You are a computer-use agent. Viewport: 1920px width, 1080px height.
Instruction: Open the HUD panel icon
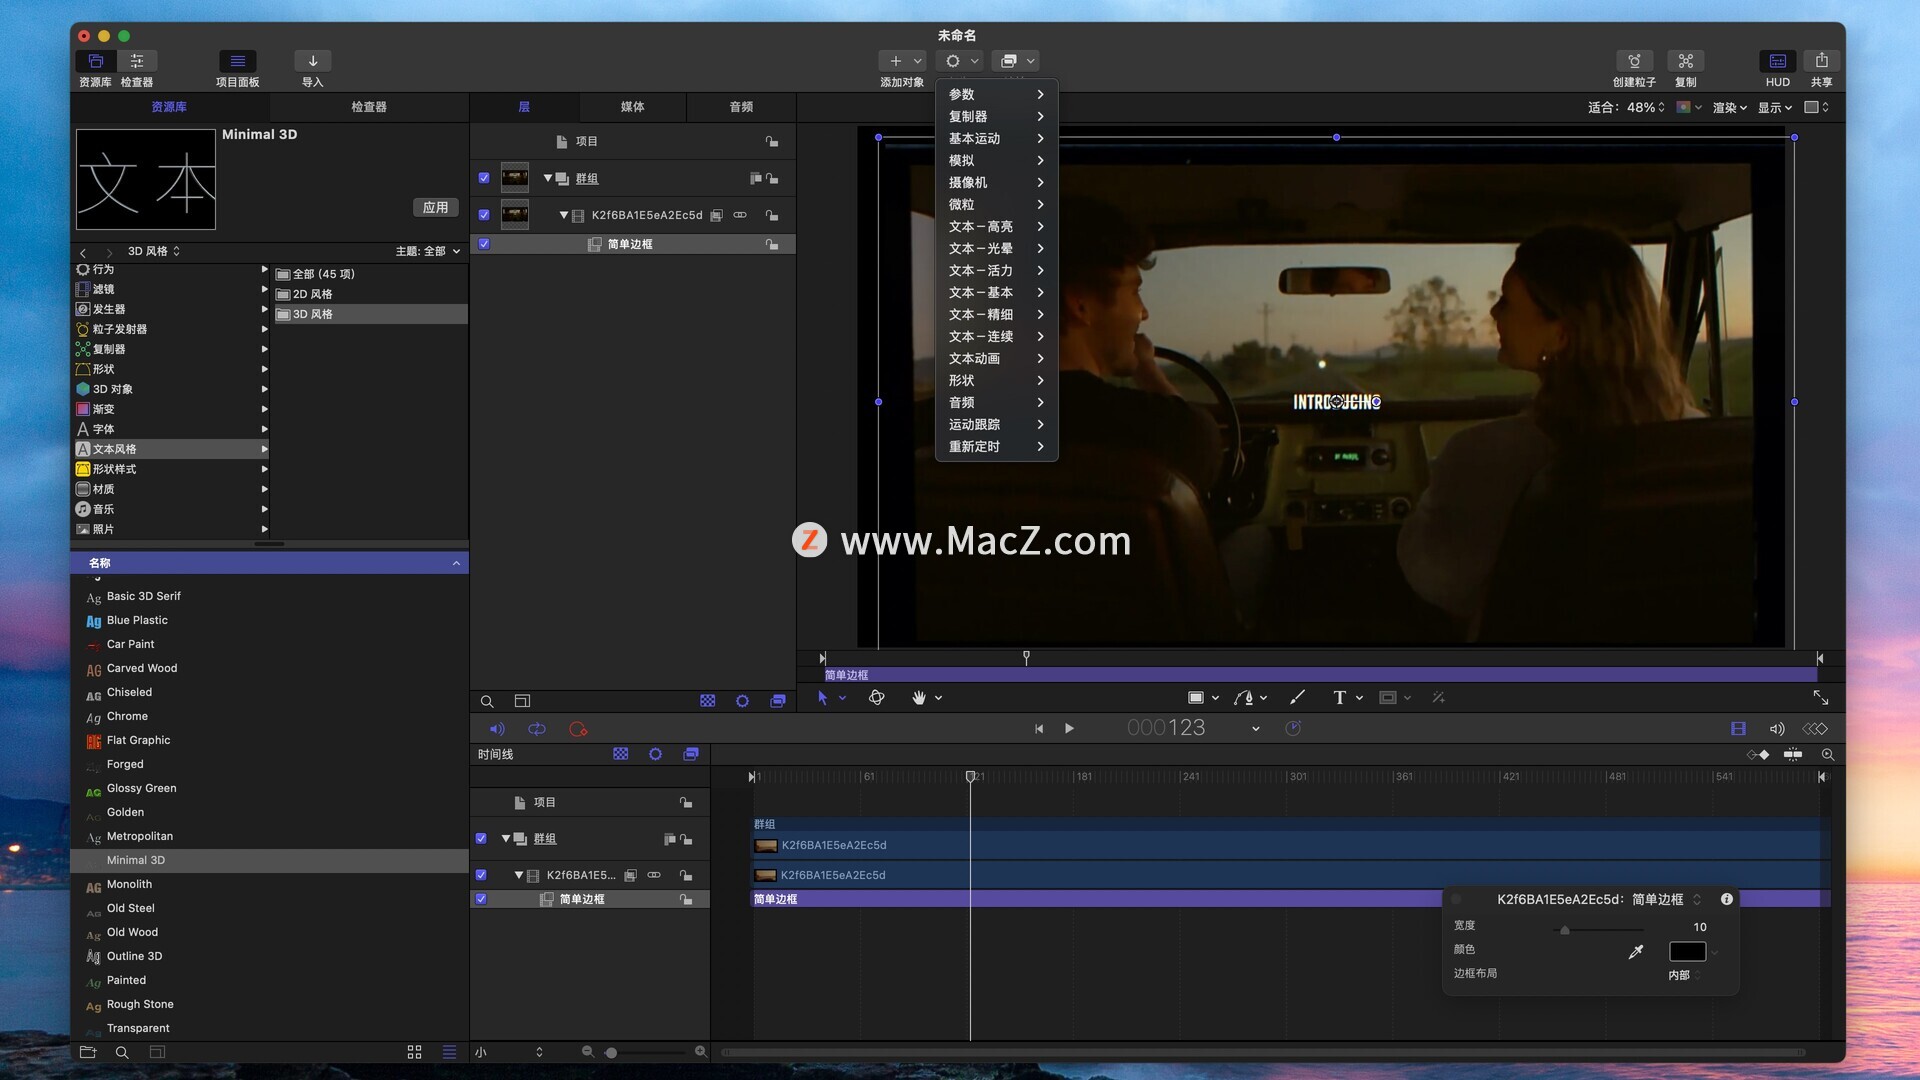pos(1777,62)
